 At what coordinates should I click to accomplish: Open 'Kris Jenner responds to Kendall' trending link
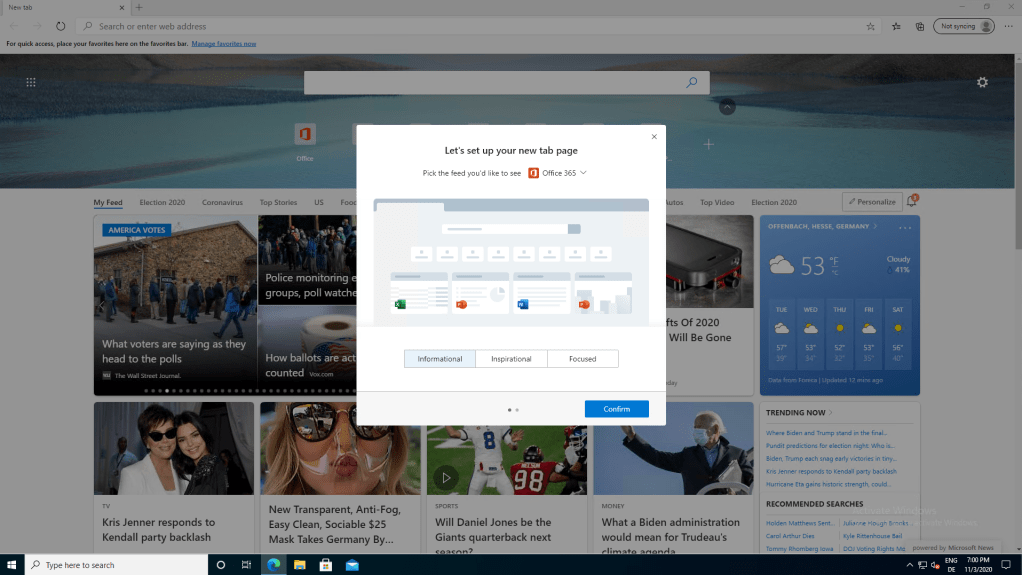pos(831,471)
